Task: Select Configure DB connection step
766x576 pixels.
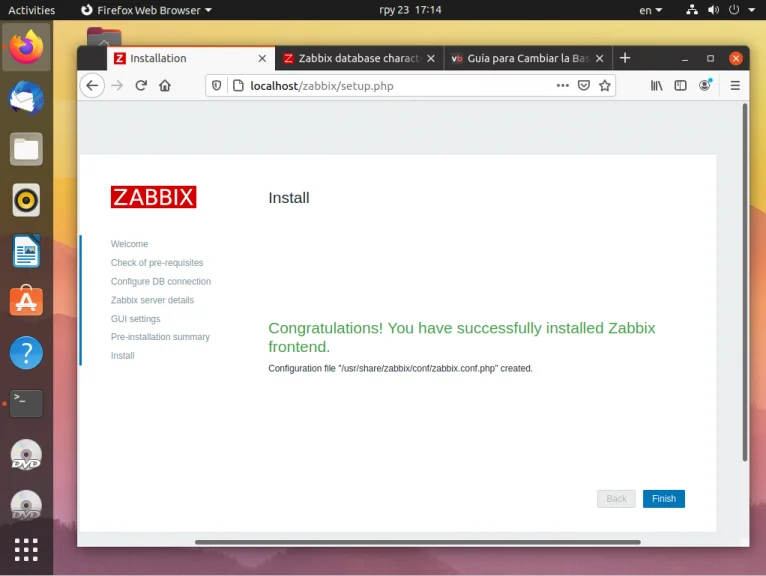Action: pyautogui.click(x=161, y=281)
